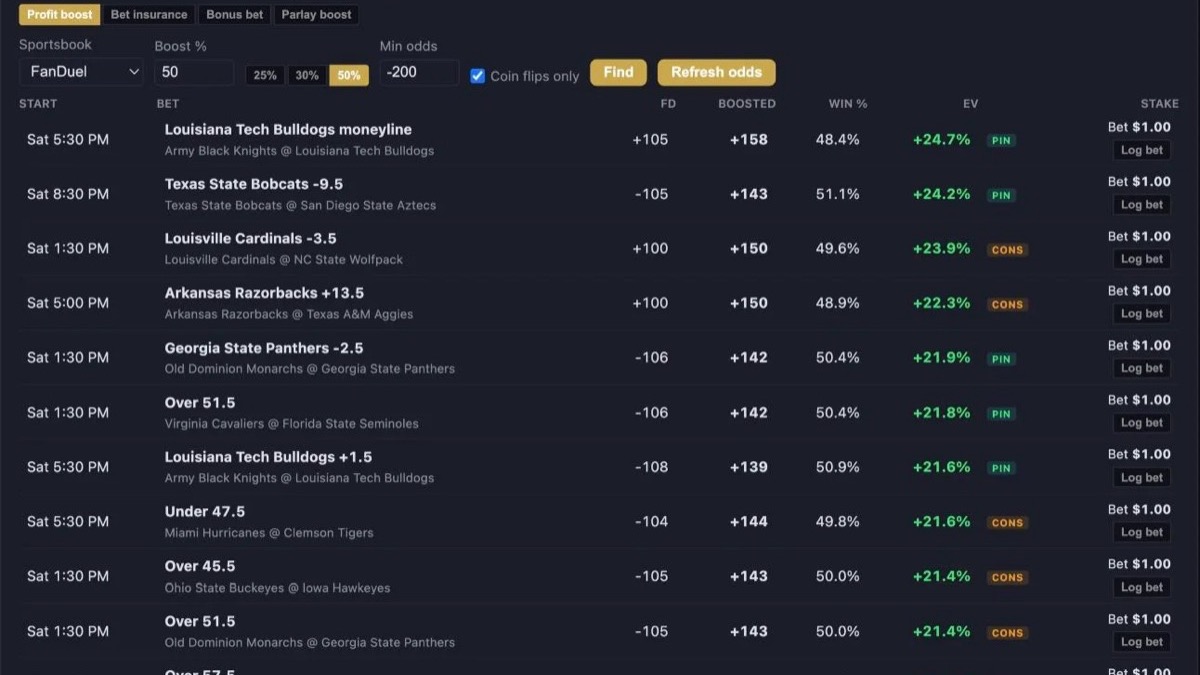Click the START column header
The width and height of the screenshot is (1200, 675).
click(38, 104)
